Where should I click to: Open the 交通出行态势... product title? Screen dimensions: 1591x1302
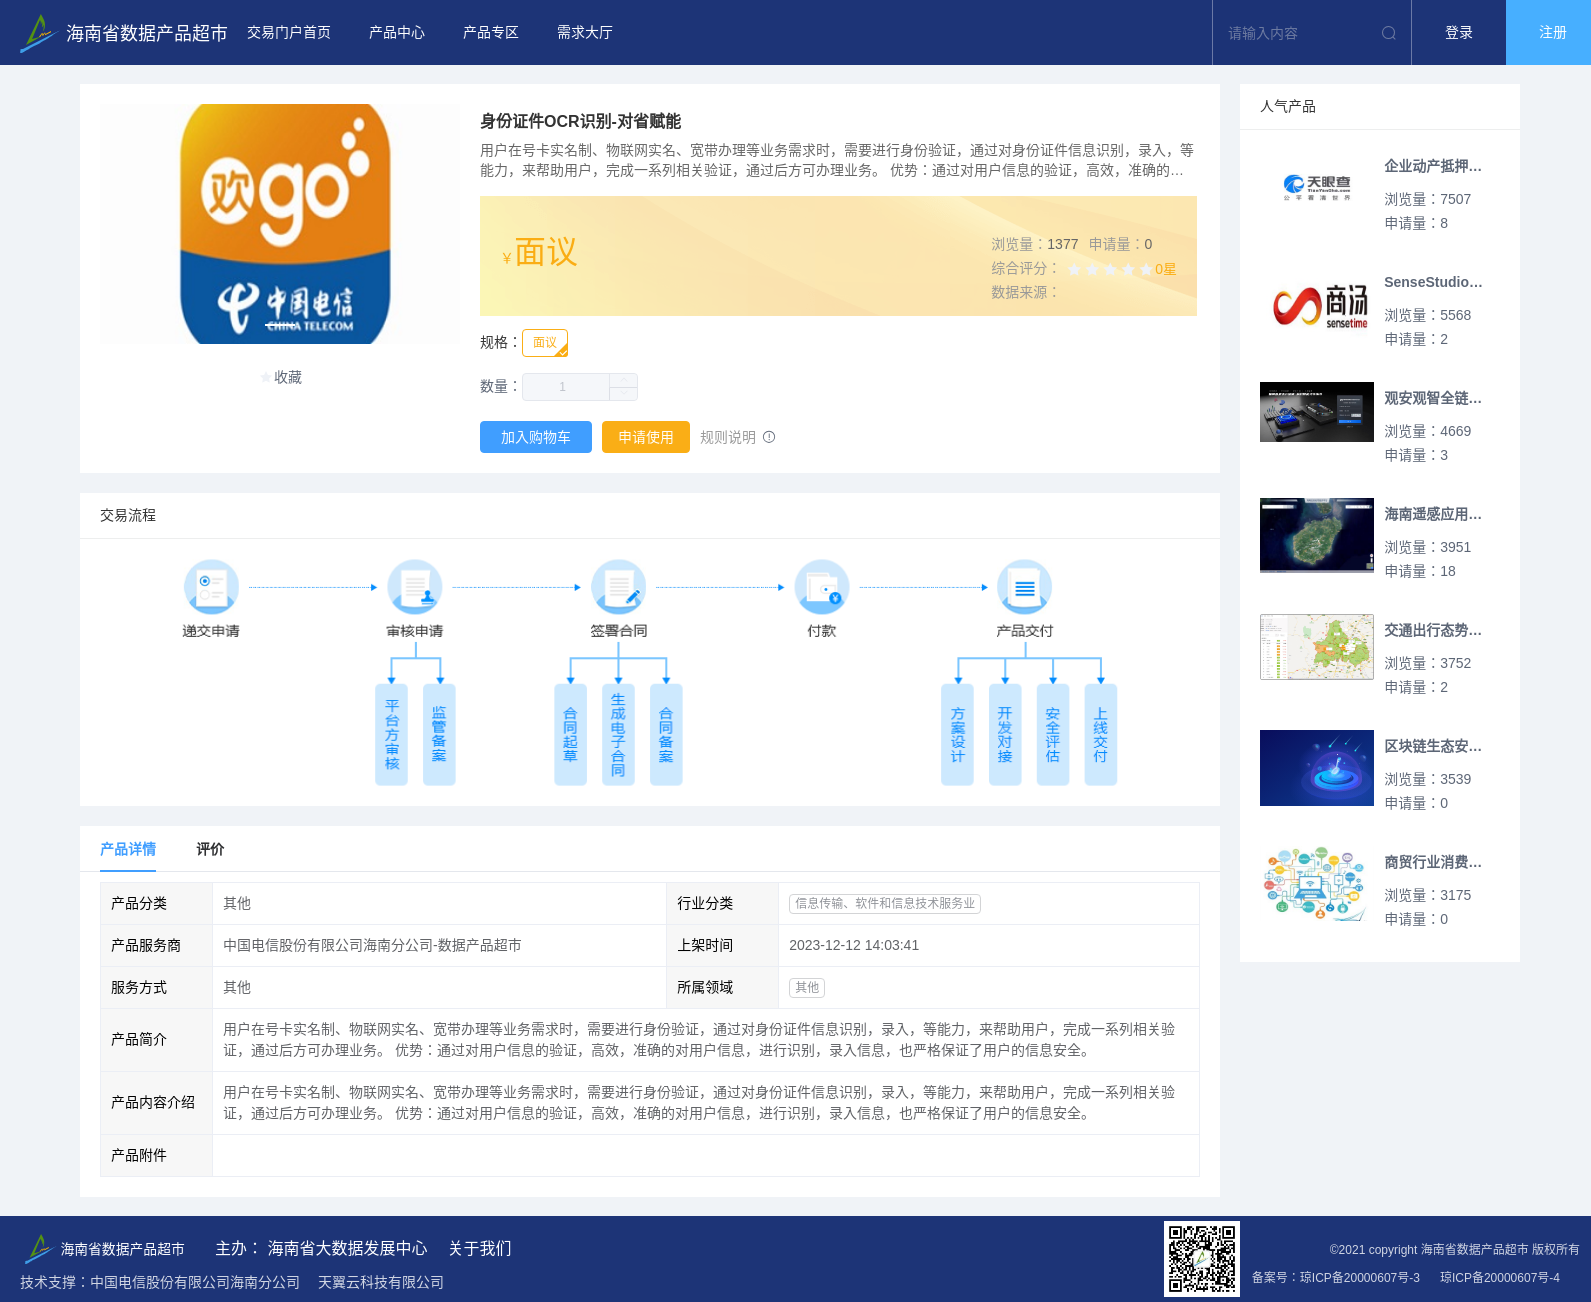click(x=1433, y=630)
